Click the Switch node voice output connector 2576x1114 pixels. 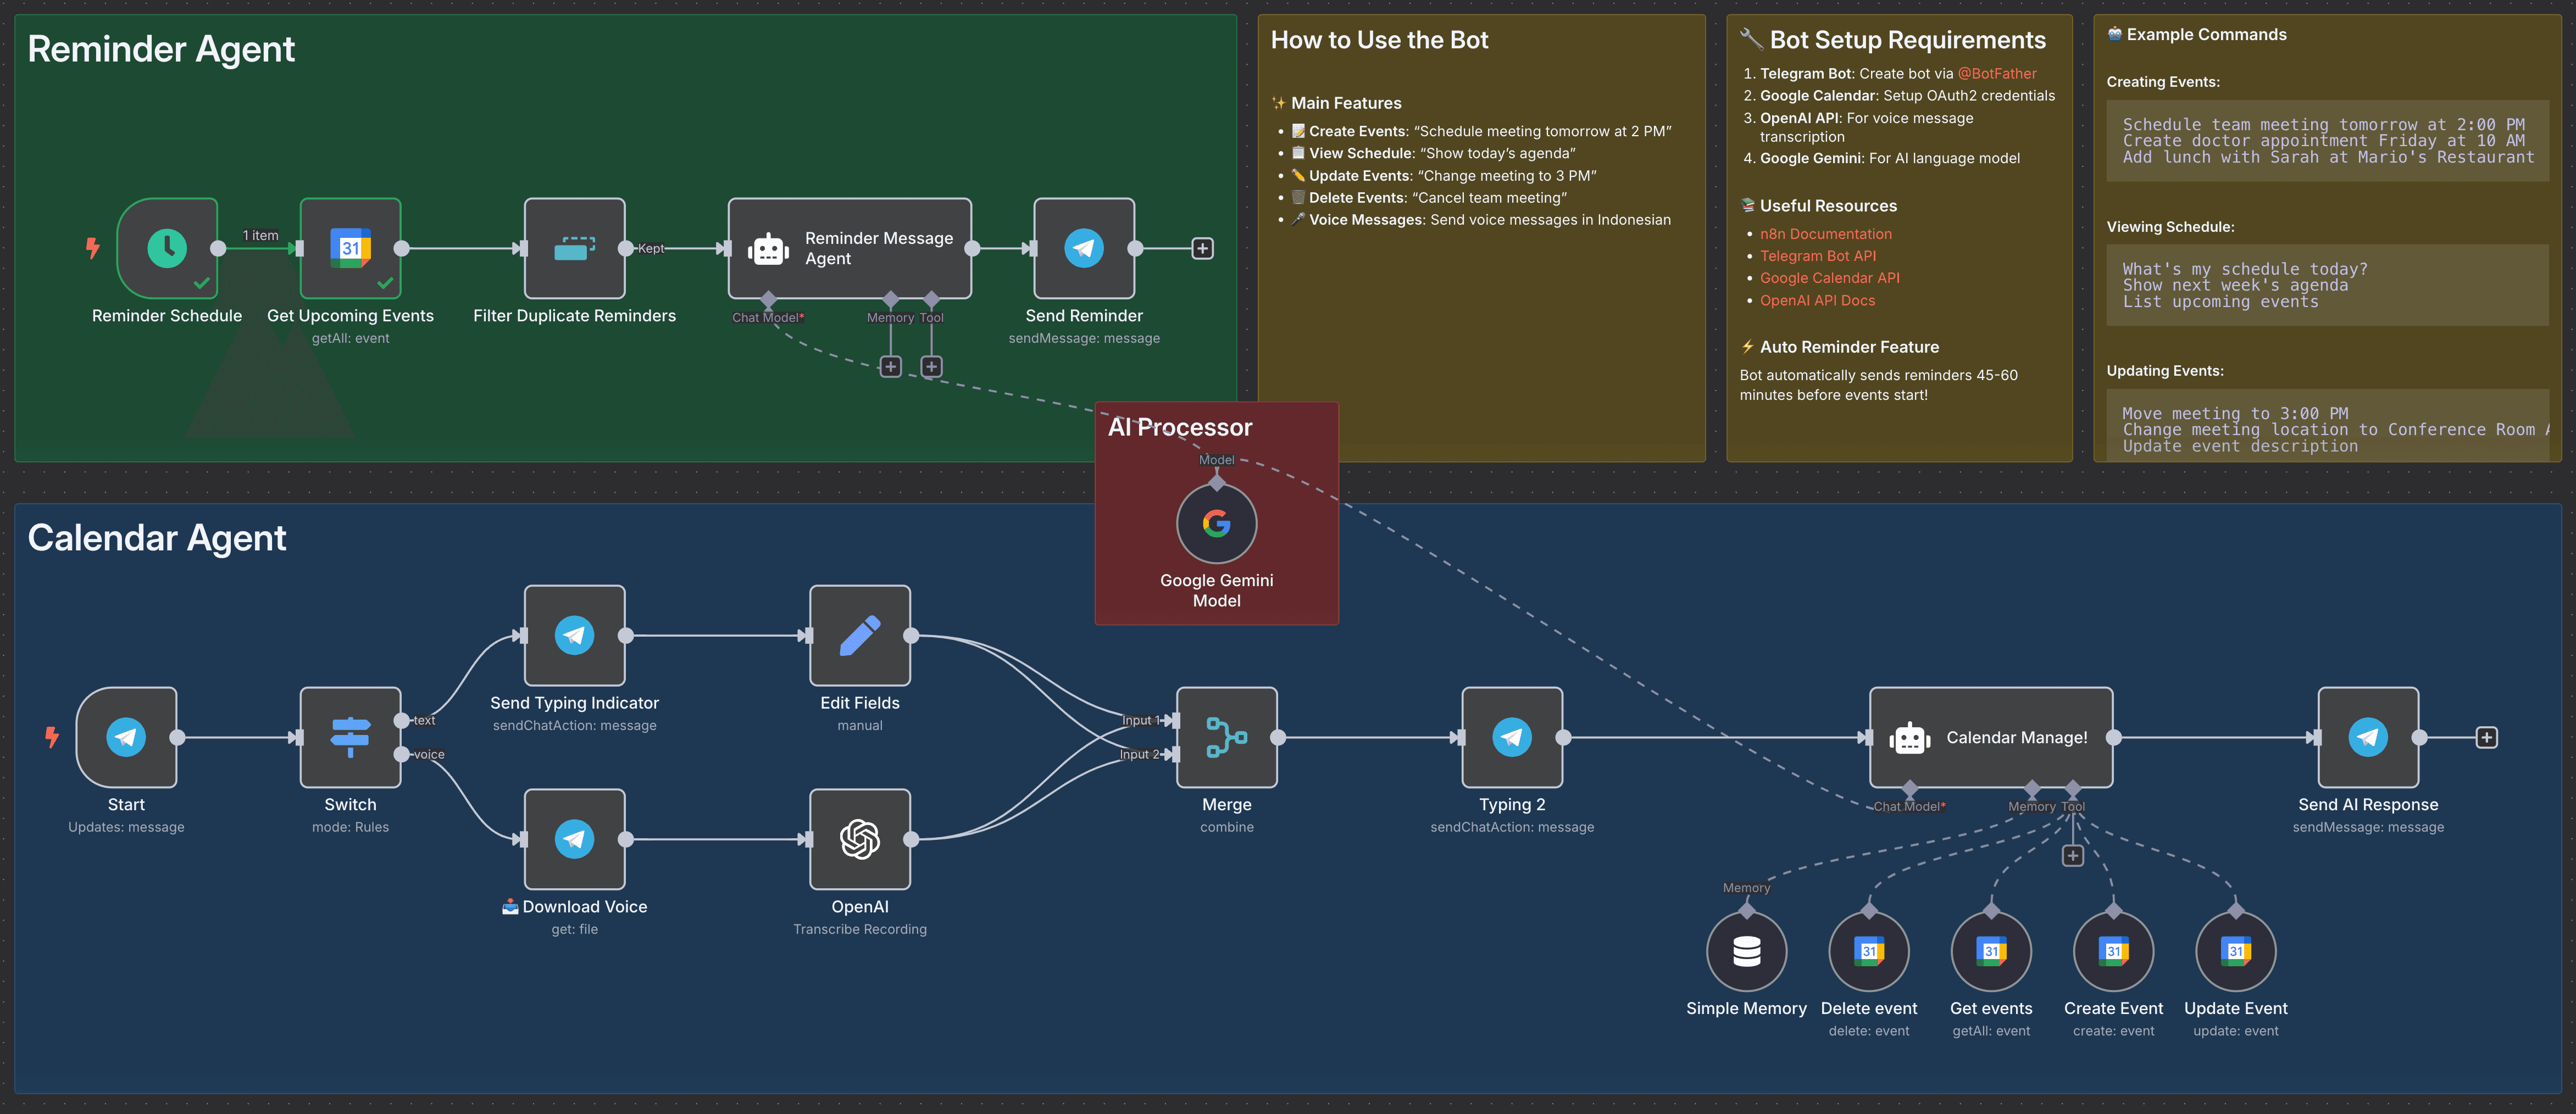click(x=401, y=754)
